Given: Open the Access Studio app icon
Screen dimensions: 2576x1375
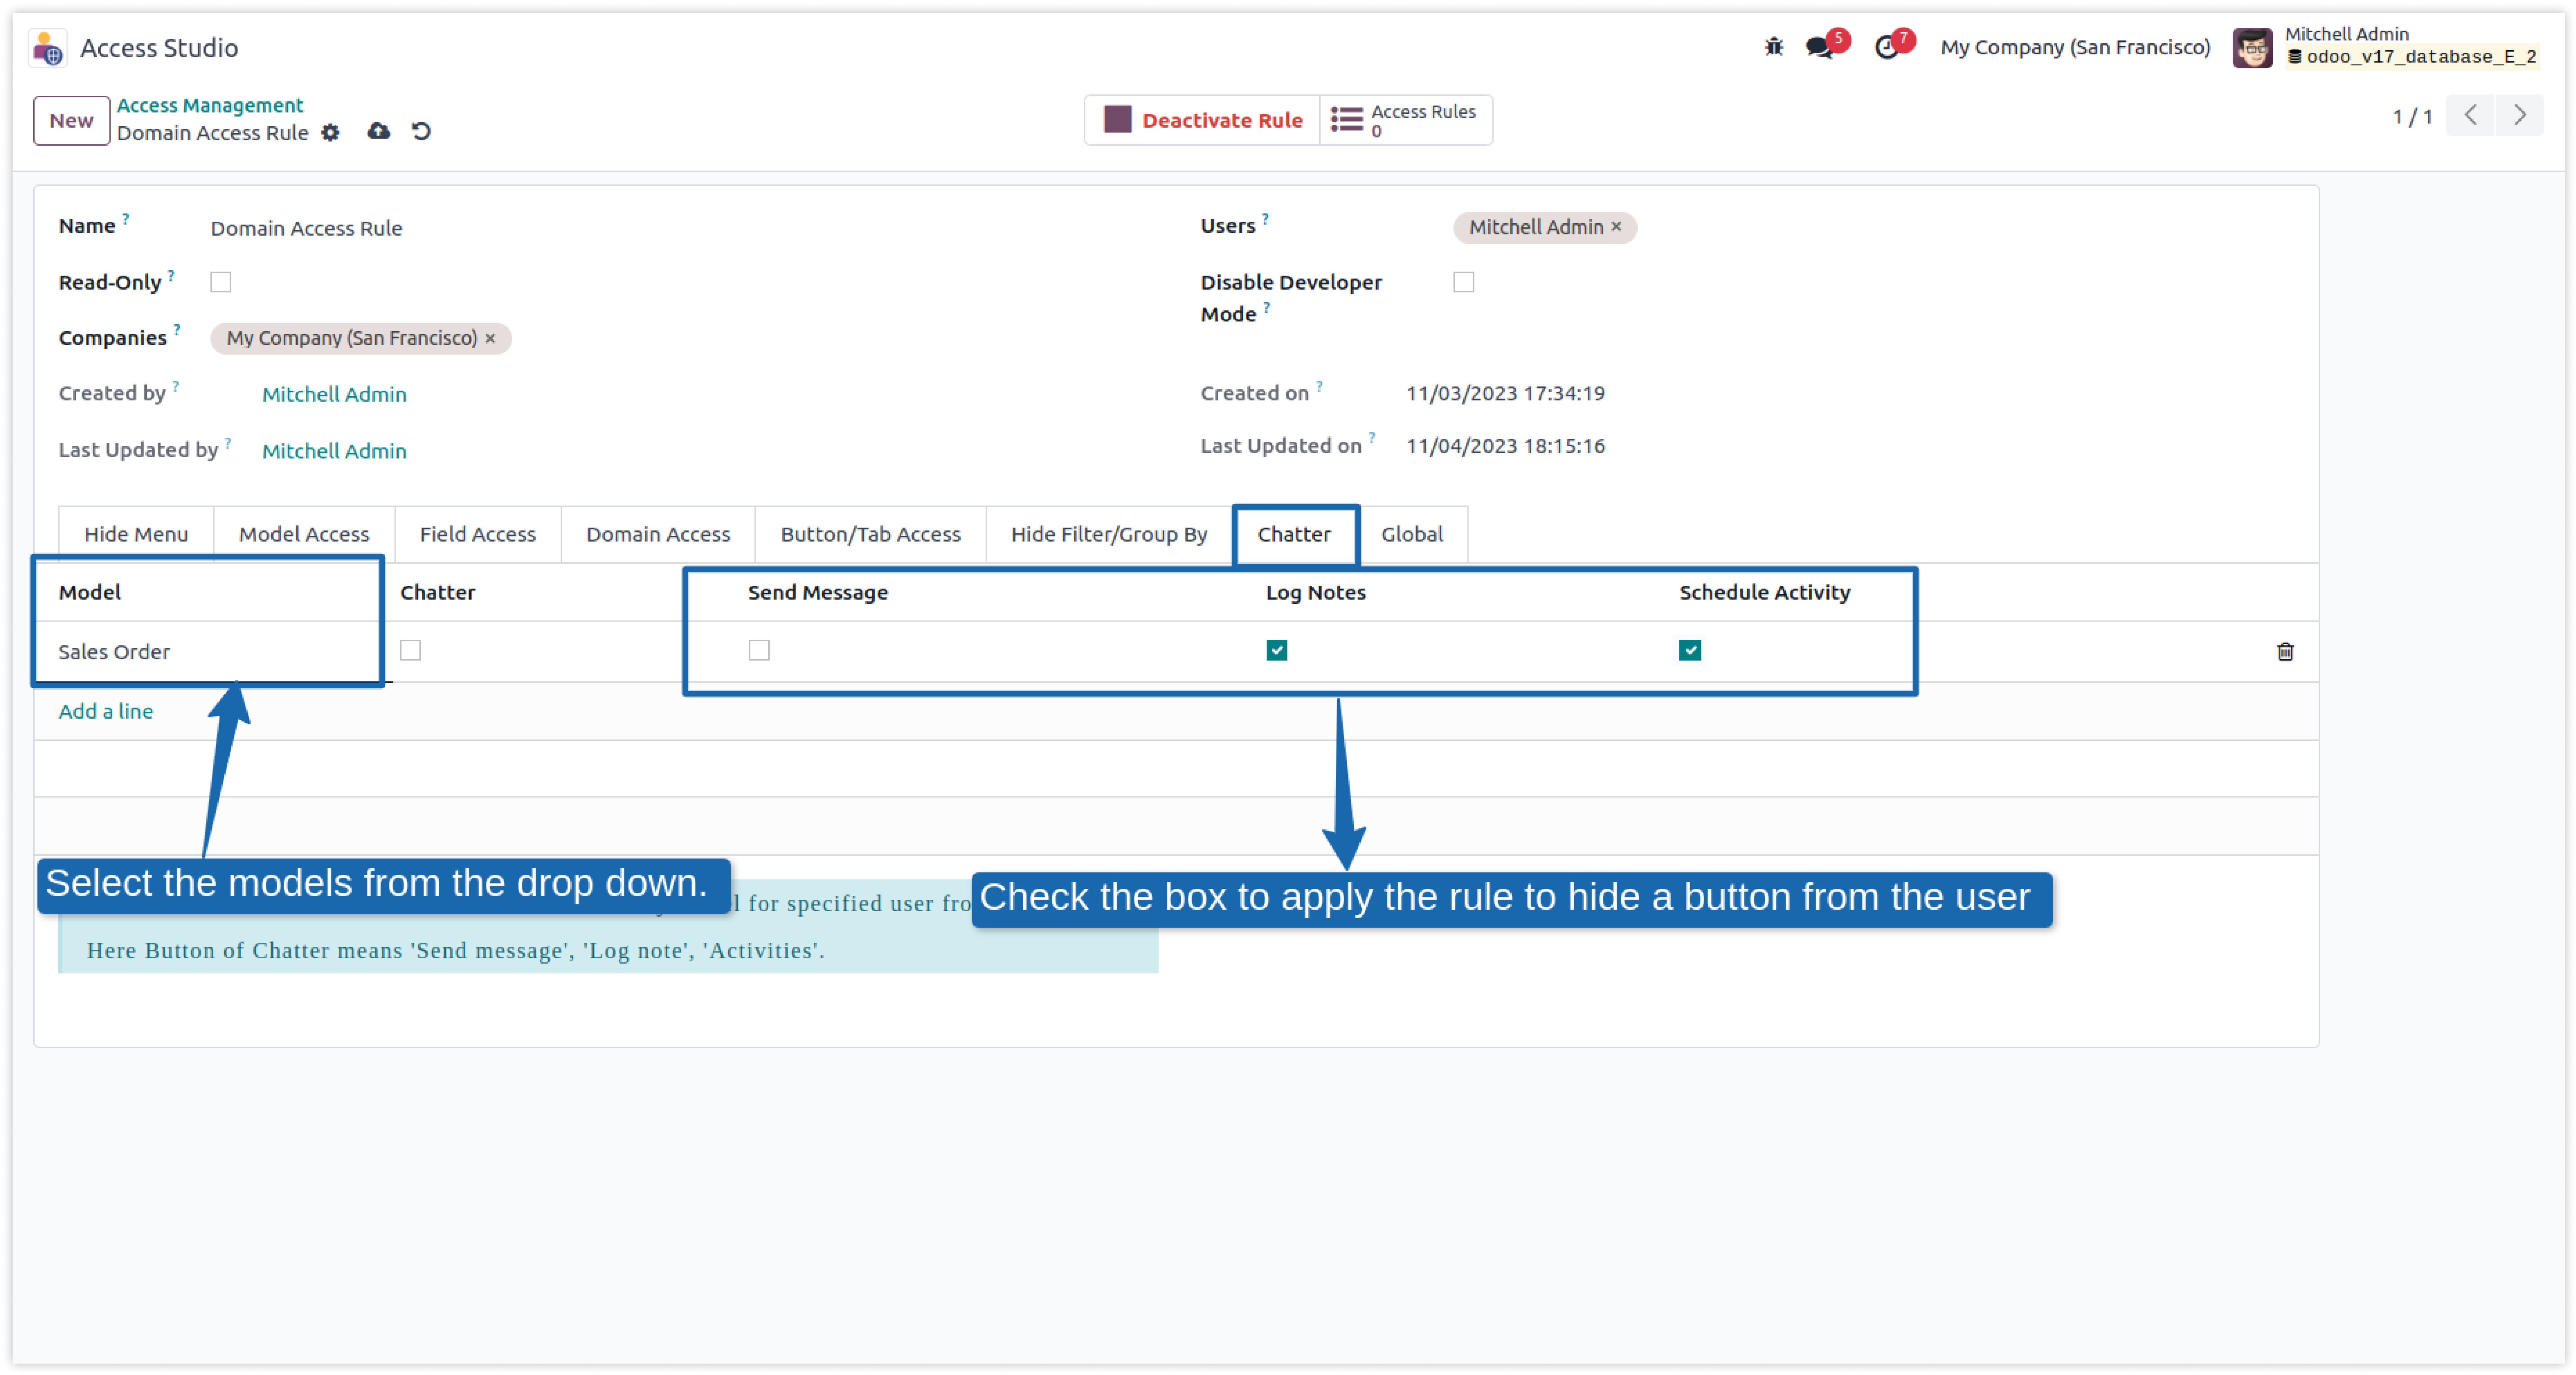Looking at the screenshot, I should click(47, 48).
